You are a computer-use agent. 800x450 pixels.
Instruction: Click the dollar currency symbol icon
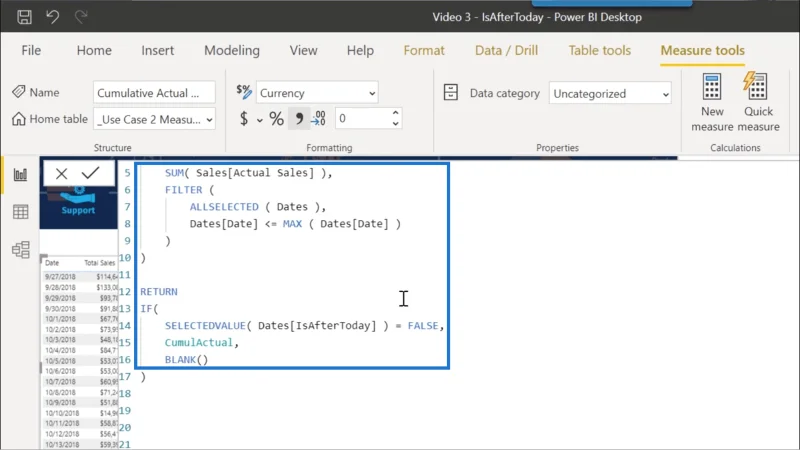tap(244, 119)
